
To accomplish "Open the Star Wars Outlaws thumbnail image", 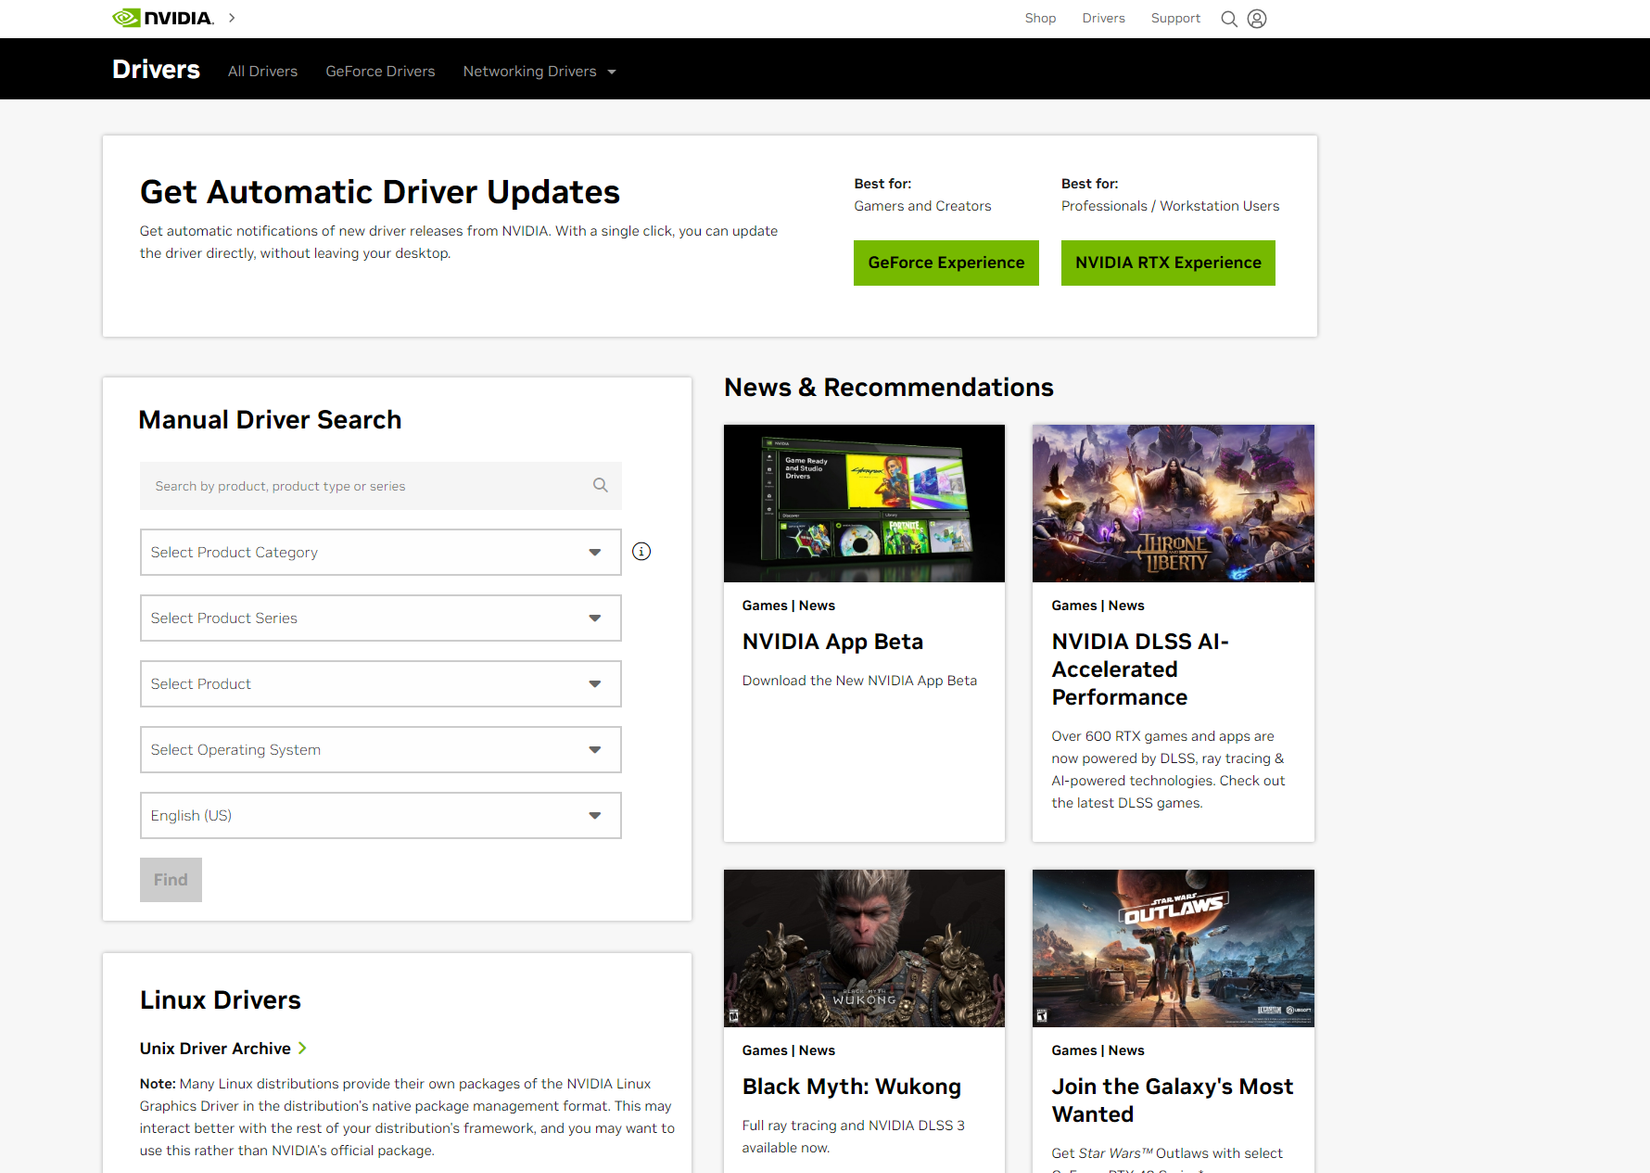I will [x=1173, y=948].
